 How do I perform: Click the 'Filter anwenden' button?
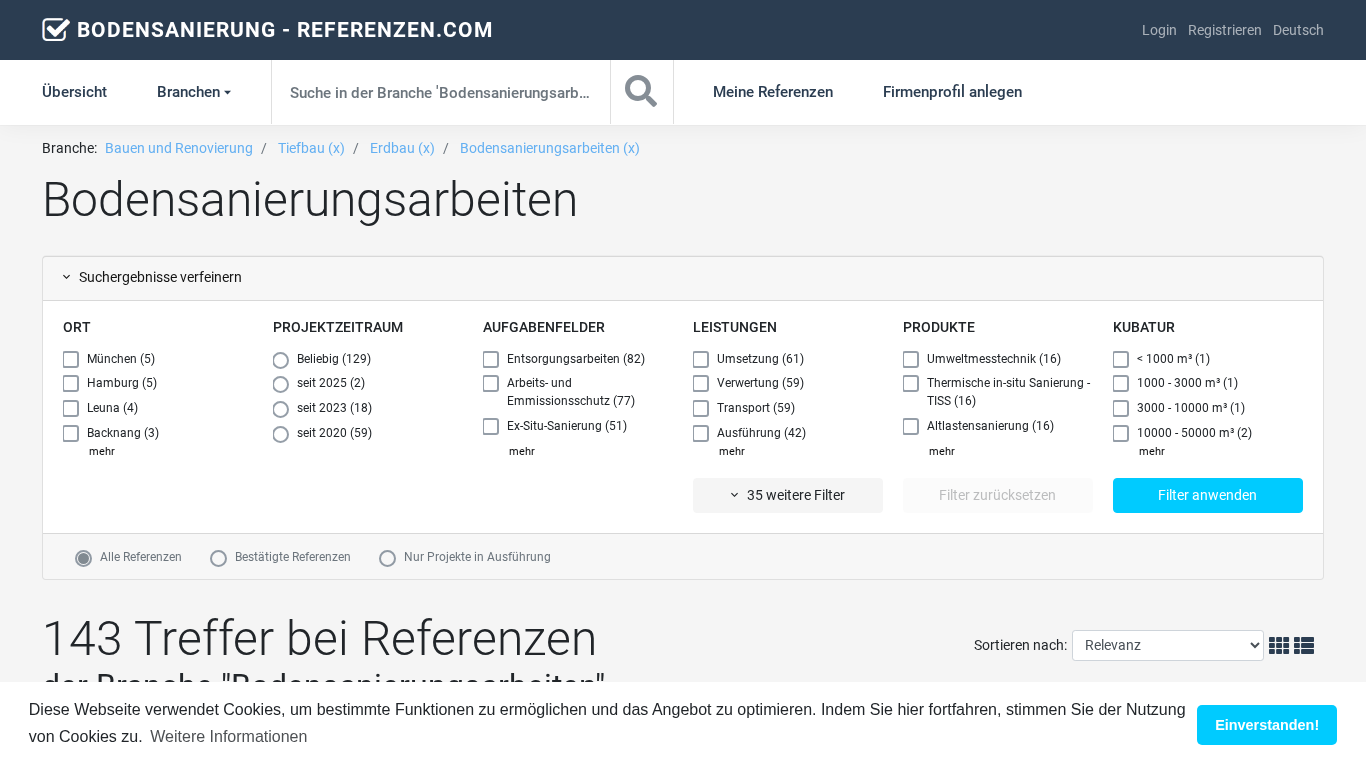coord(1207,495)
